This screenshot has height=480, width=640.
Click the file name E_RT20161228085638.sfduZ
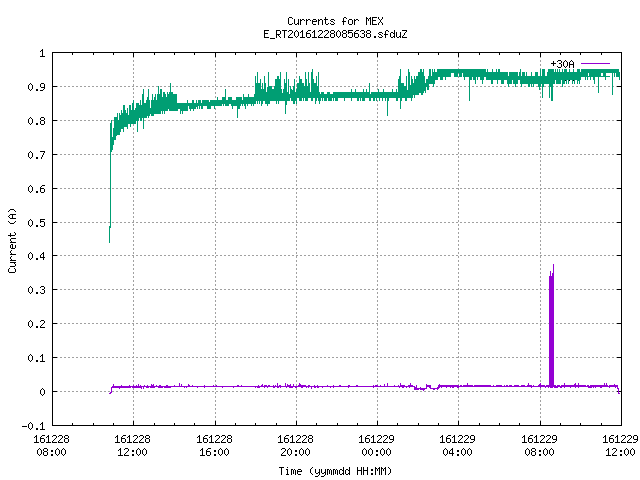pos(335,34)
